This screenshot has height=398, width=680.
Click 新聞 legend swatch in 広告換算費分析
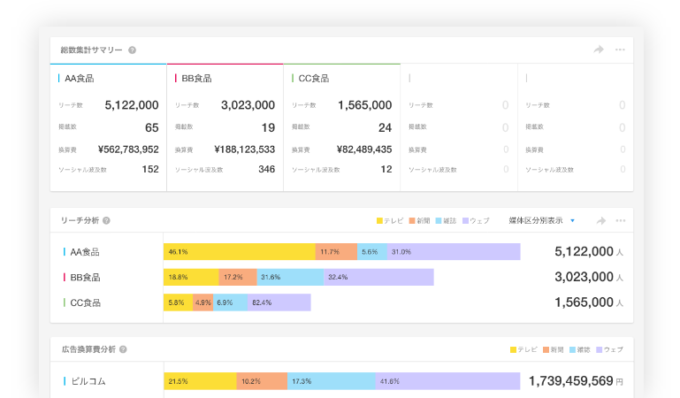pos(546,350)
